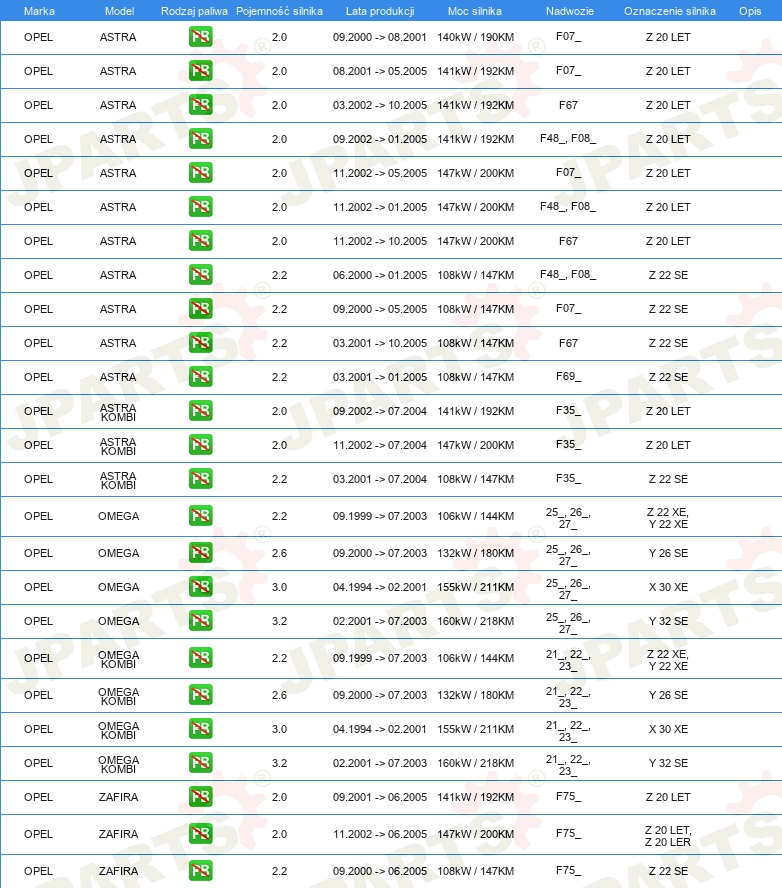Click Y 26 SE in Omega sedan row
Image resolution: width=782 pixels, height=888 pixels.
click(x=668, y=553)
